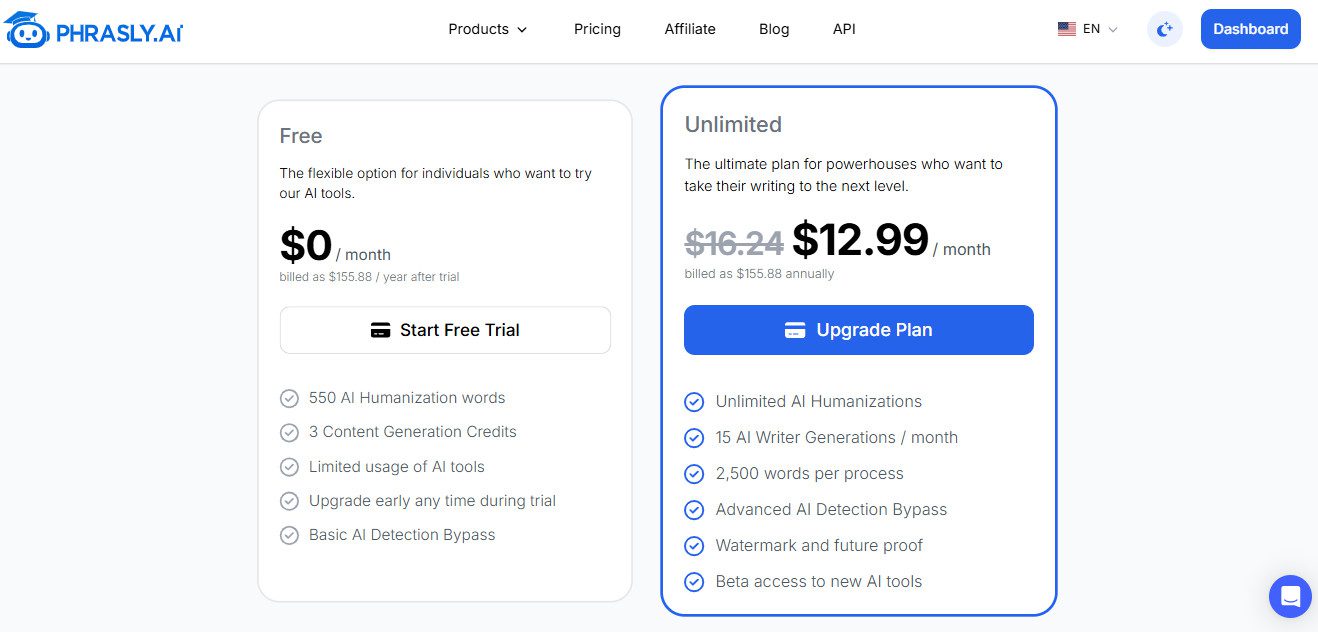Viewport: 1318px width, 632px height.
Task: Click the checkmark beside Unlimited AI Humanizations
Action: (694, 402)
